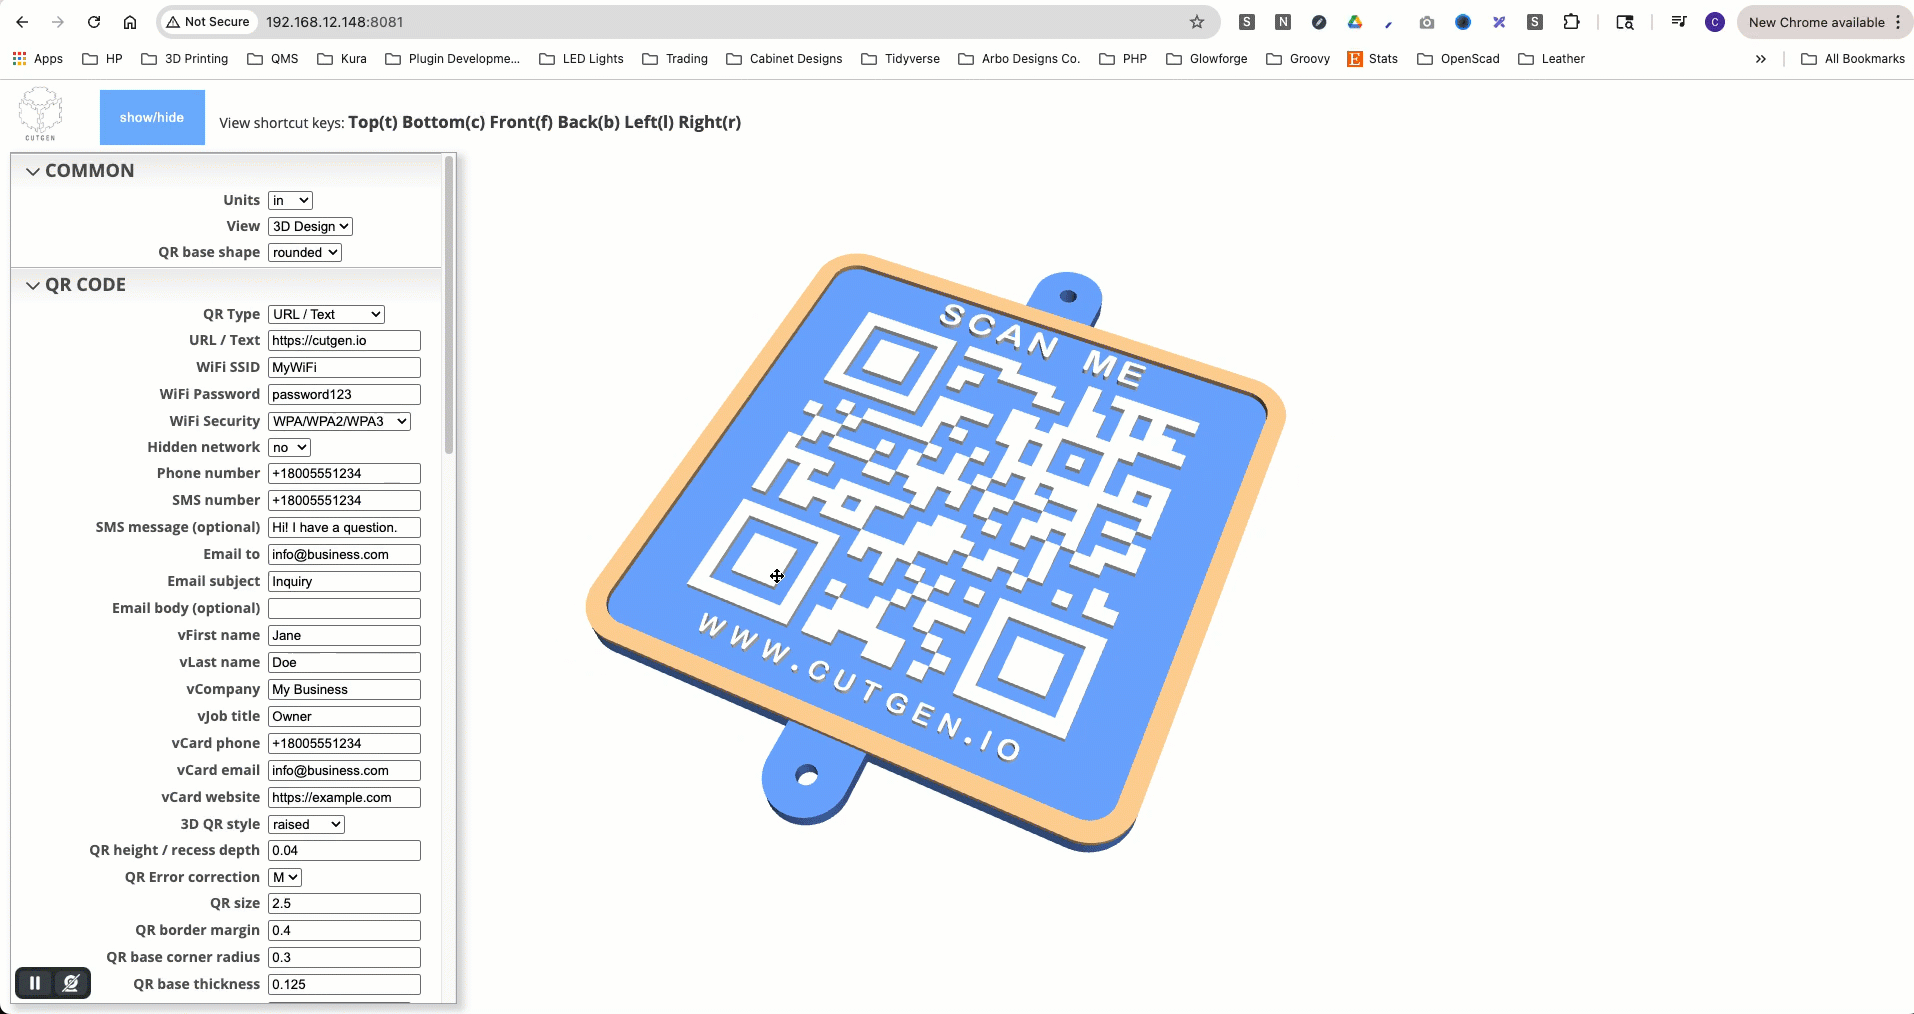Viewport: 1914px width, 1014px height.
Task: Open the QR base shape dropdown
Action: [x=305, y=252]
